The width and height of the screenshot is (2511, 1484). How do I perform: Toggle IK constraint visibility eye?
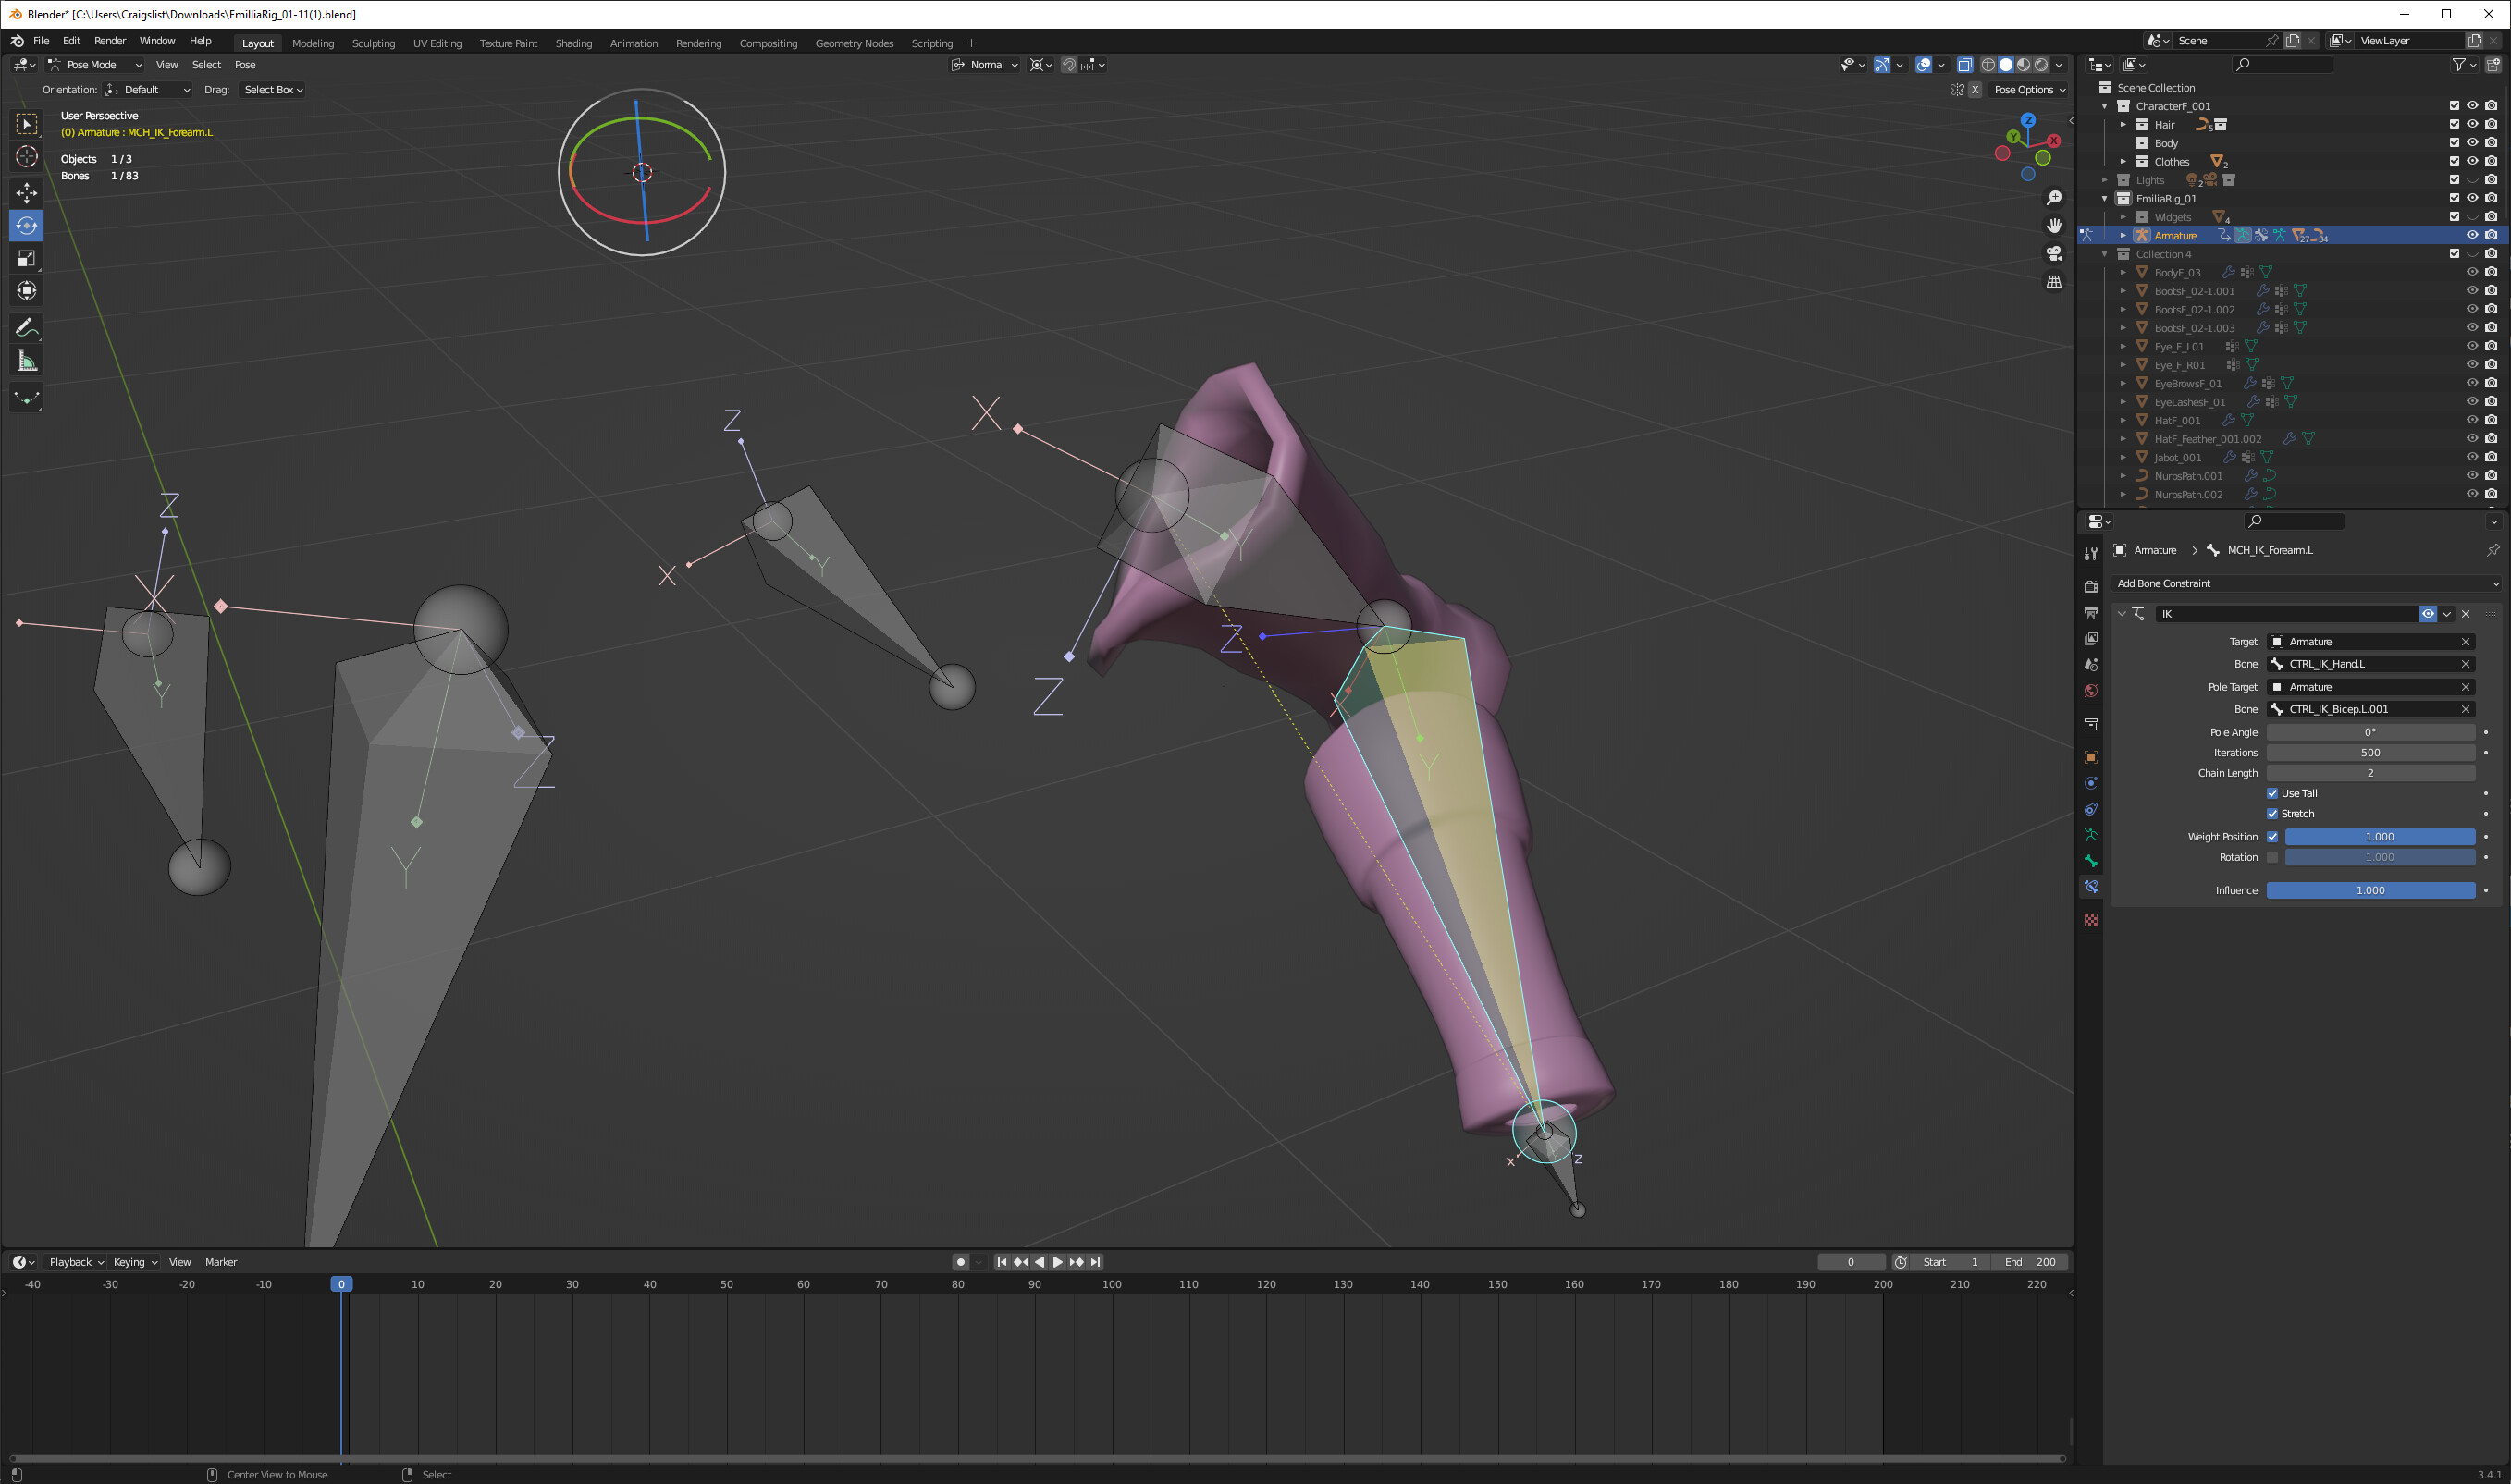(2428, 614)
